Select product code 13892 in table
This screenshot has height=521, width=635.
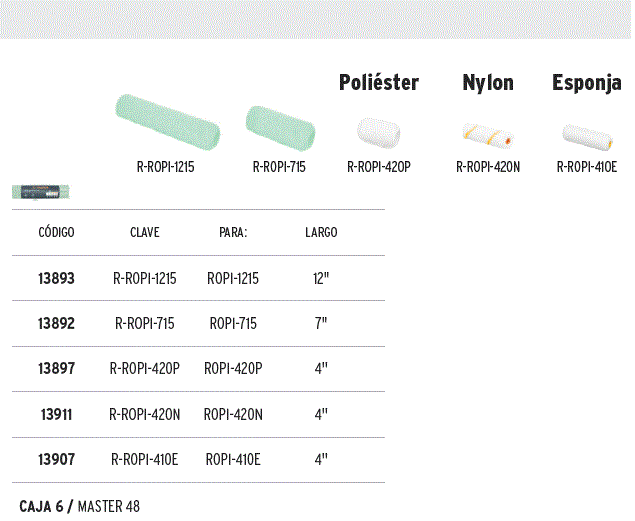[x=56, y=323]
